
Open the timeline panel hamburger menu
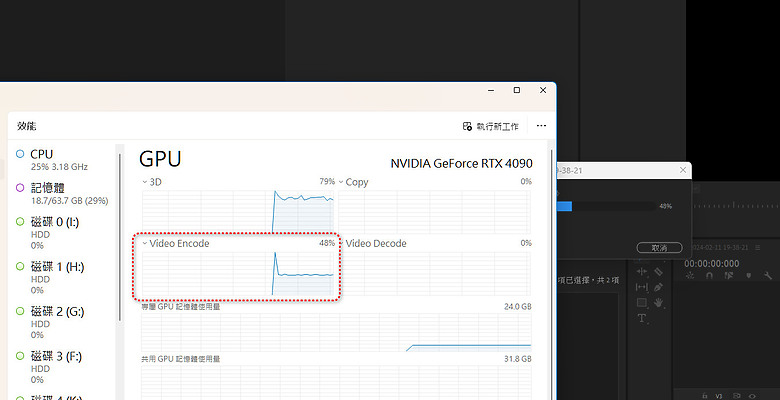758,247
